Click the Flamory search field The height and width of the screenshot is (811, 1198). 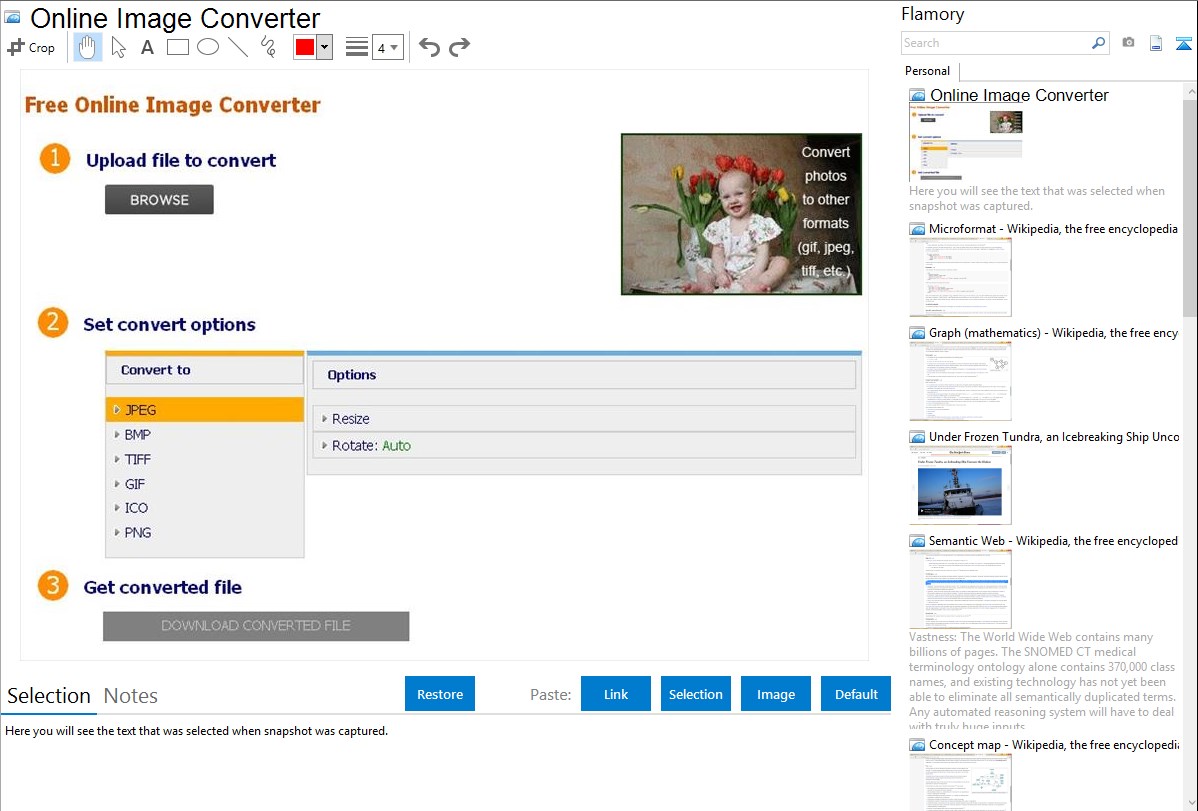995,43
